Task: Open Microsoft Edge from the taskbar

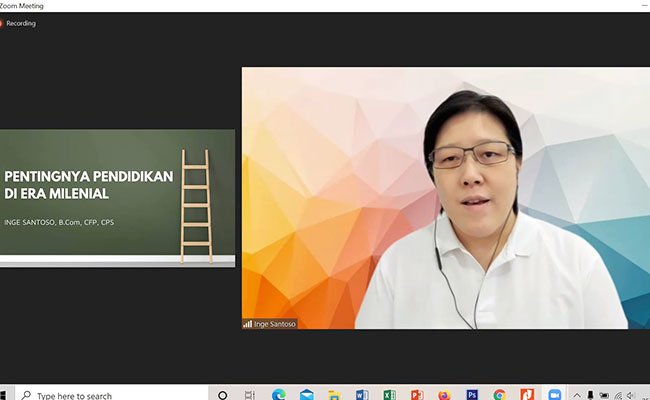Action: [x=279, y=394]
